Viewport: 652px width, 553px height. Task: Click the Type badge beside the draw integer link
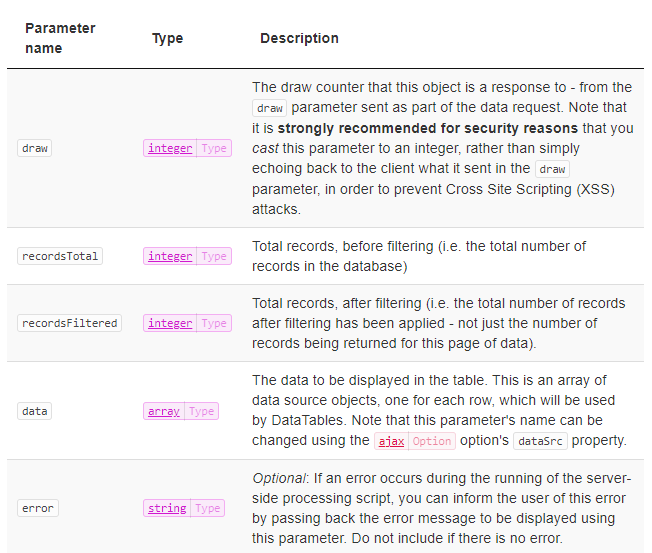coord(214,148)
